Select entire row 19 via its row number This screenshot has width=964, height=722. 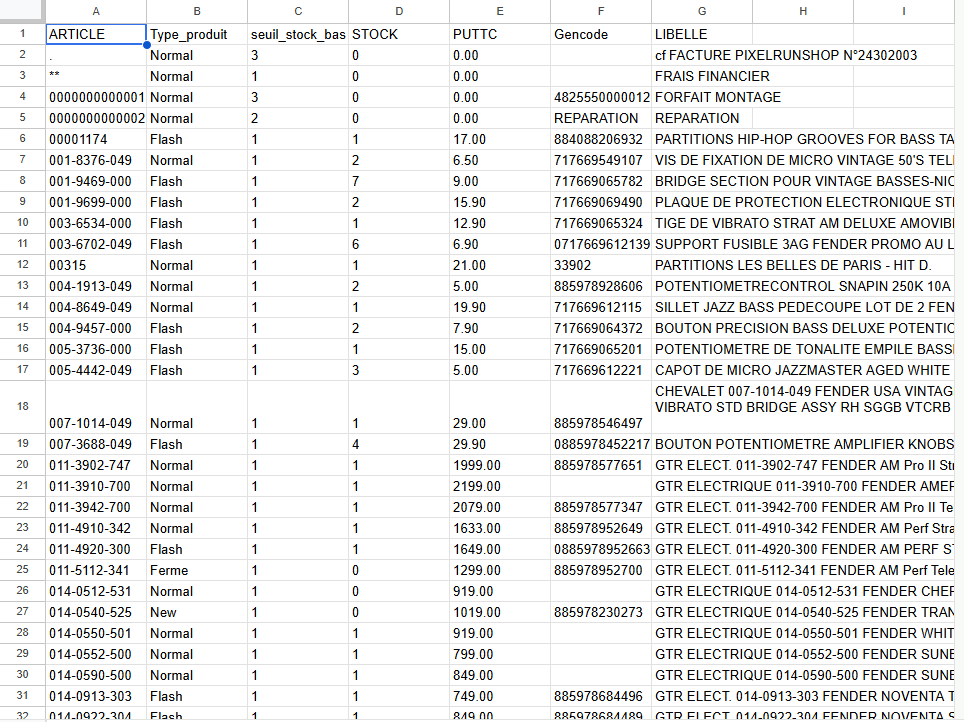coord(21,444)
